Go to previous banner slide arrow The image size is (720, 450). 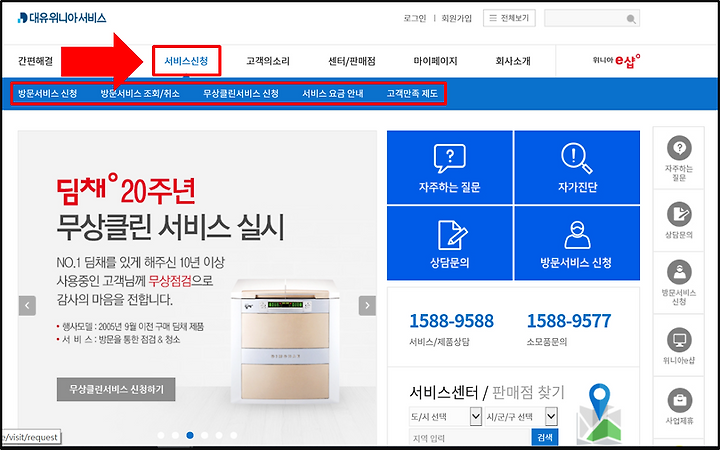click(27, 305)
